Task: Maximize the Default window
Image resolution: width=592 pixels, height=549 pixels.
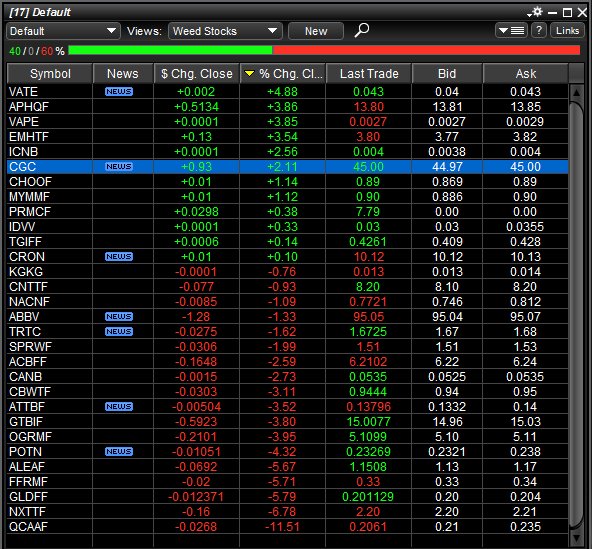Action: (567, 13)
